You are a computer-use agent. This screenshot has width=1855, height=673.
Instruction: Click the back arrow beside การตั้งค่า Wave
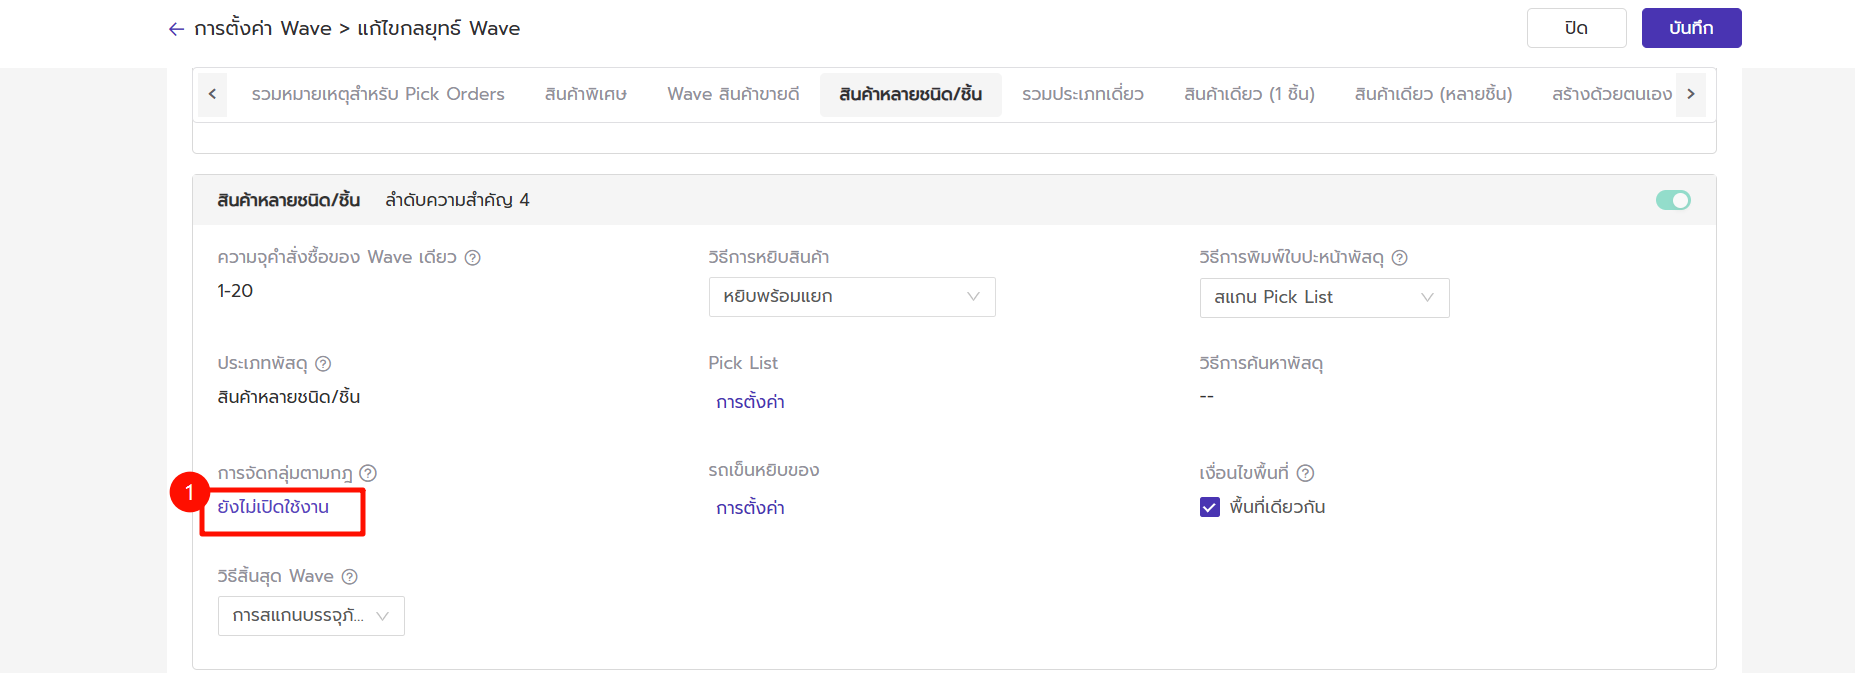click(176, 29)
